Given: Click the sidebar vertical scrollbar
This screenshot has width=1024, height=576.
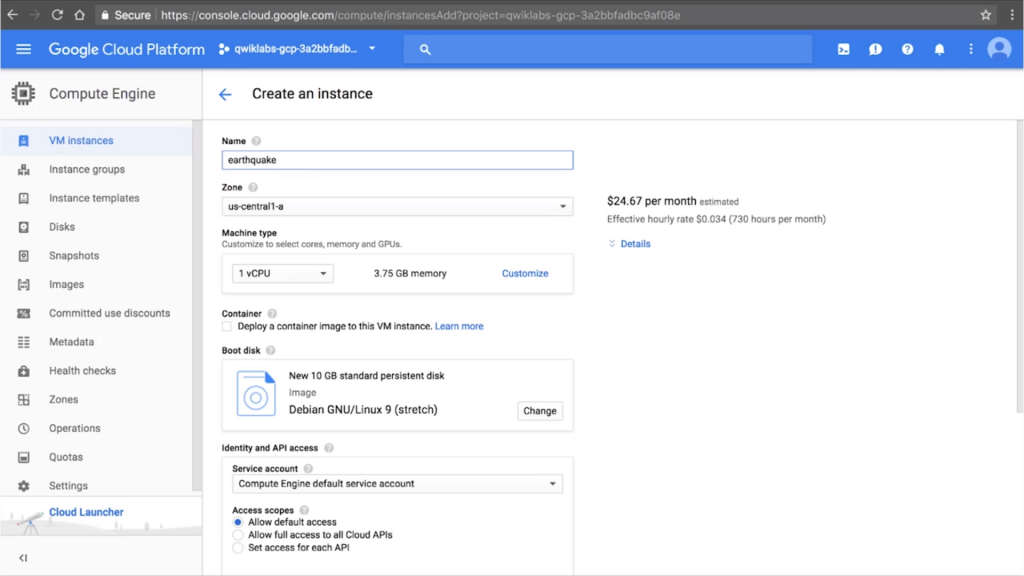Looking at the screenshot, I should click(x=197, y=305).
